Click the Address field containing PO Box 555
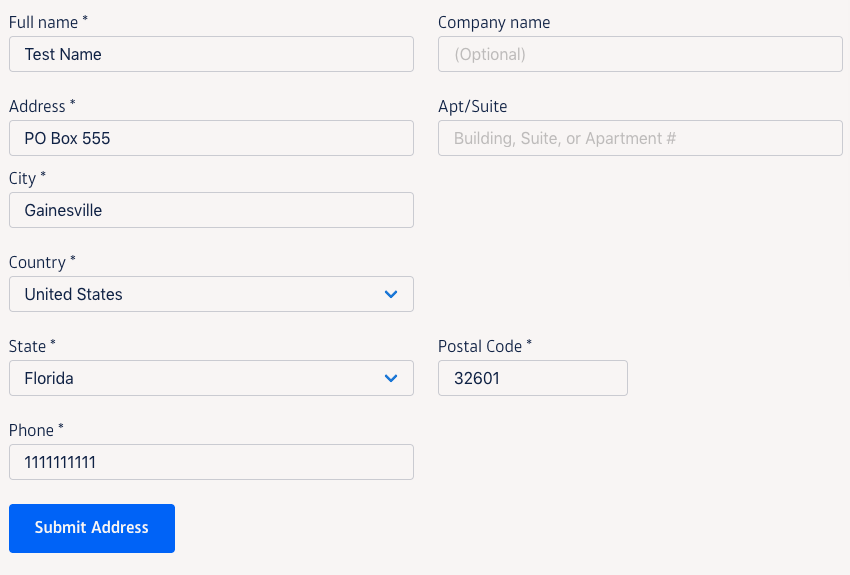The width and height of the screenshot is (850, 575). coord(211,138)
